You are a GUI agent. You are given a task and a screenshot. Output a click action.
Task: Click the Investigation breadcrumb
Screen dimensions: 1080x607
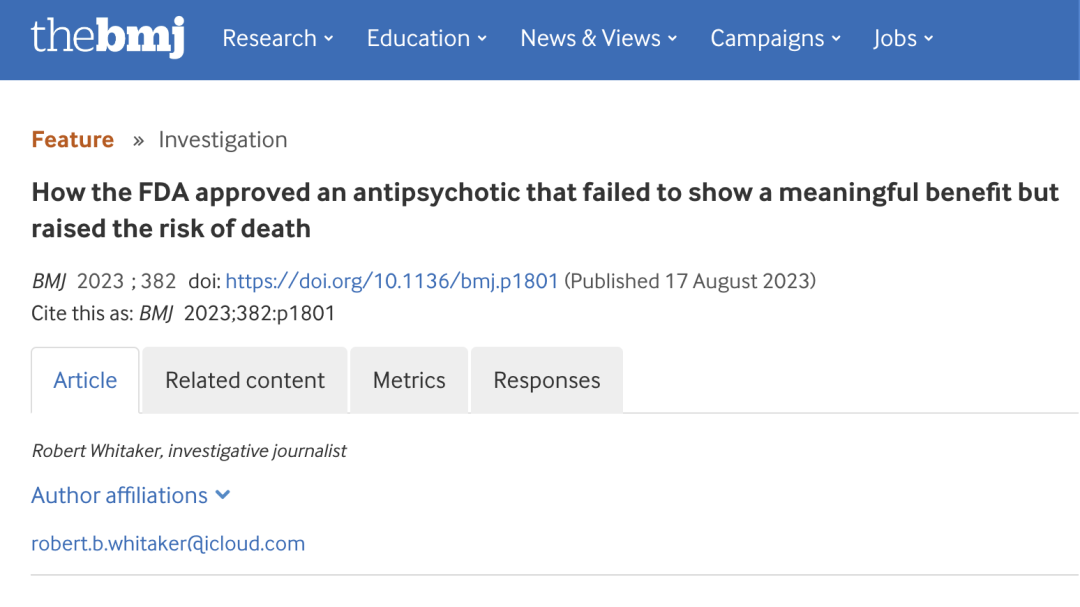pos(222,140)
